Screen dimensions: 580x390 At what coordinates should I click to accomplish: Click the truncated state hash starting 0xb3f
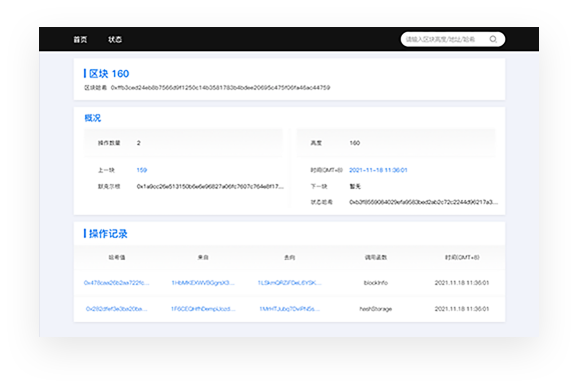pyautogui.click(x=424, y=202)
